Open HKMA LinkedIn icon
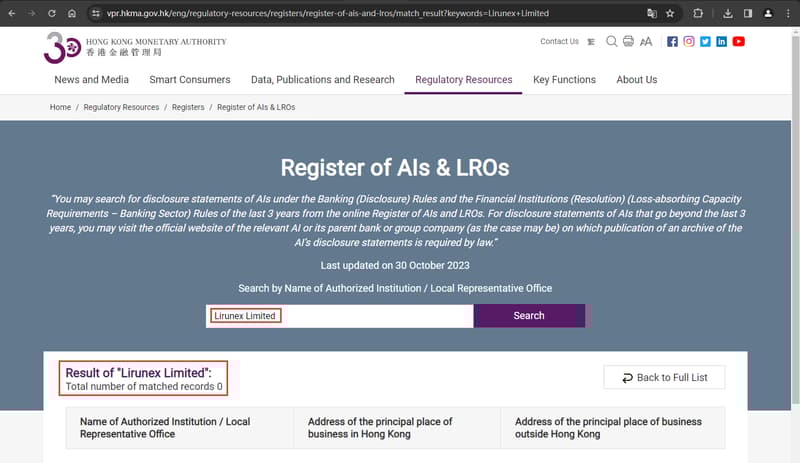This screenshot has width=800, height=463. click(x=721, y=41)
